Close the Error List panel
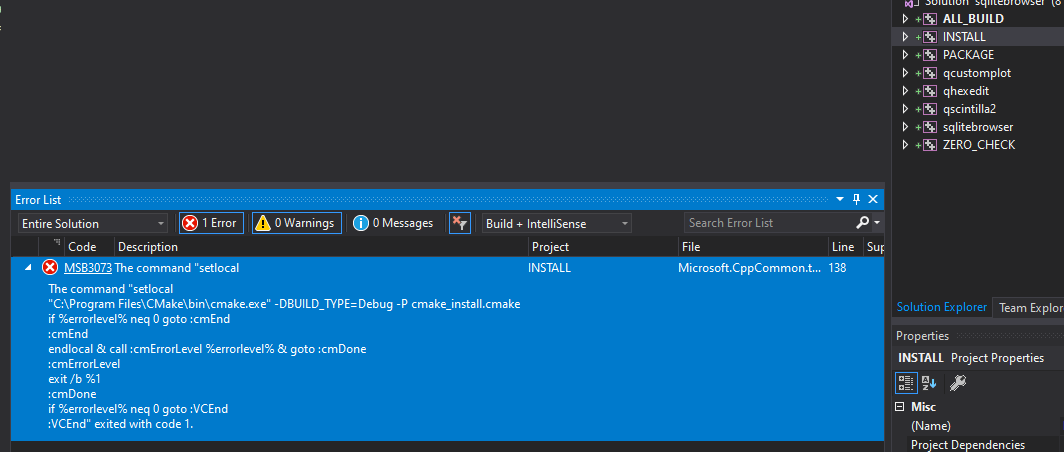The image size is (1064, 452). point(873,200)
